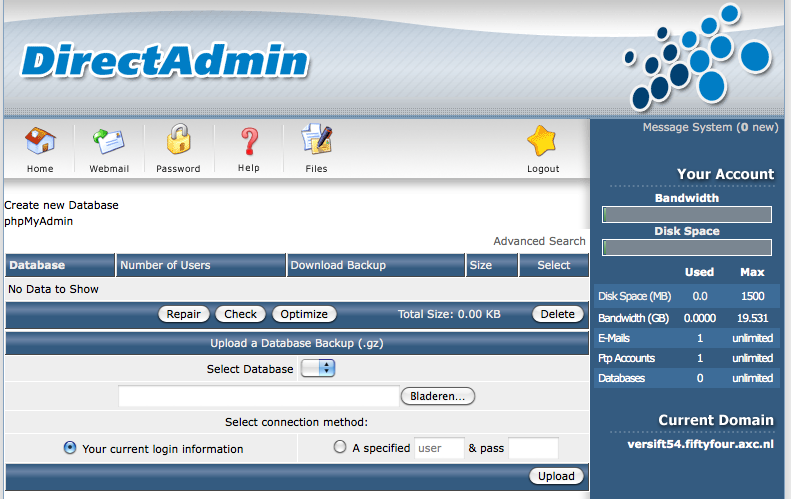Click the Delete button
This screenshot has height=499, width=791.
pos(557,314)
